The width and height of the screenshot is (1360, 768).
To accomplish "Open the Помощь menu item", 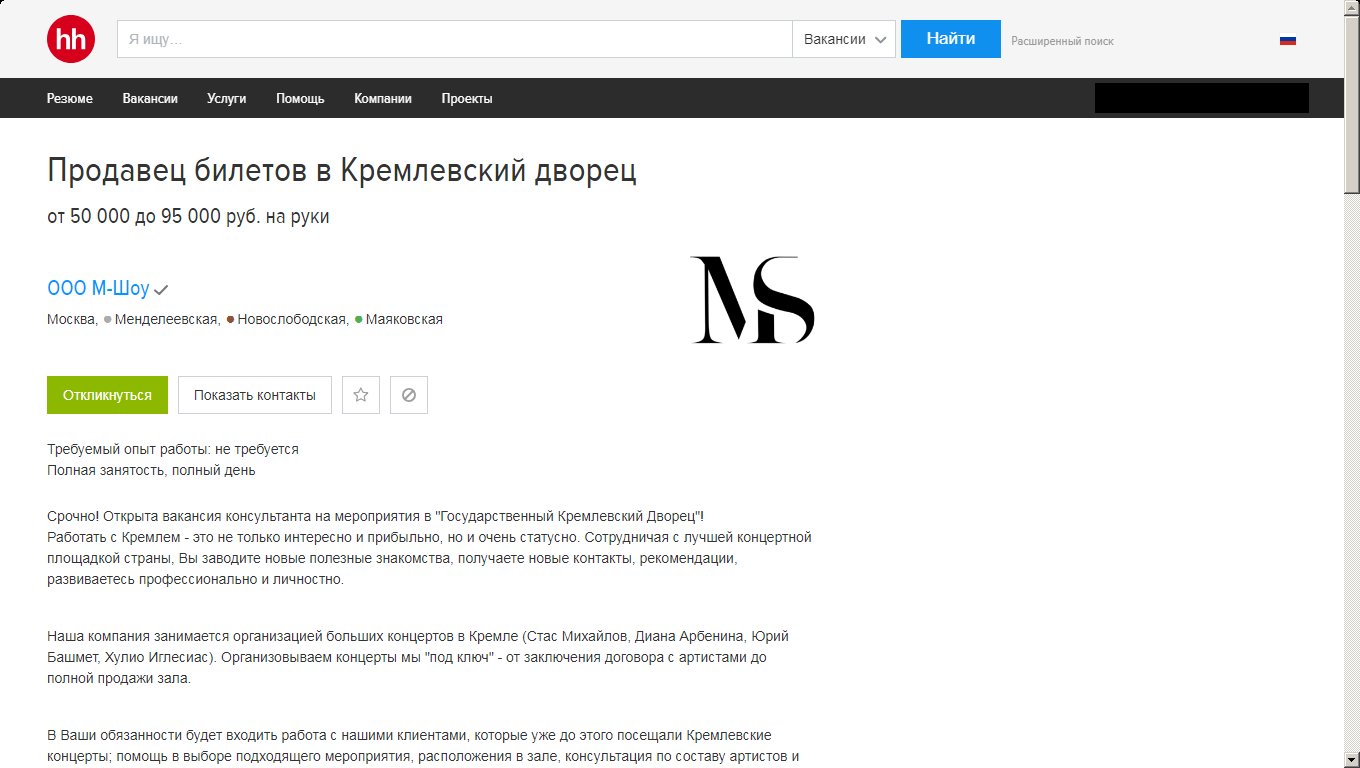I will (300, 98).
